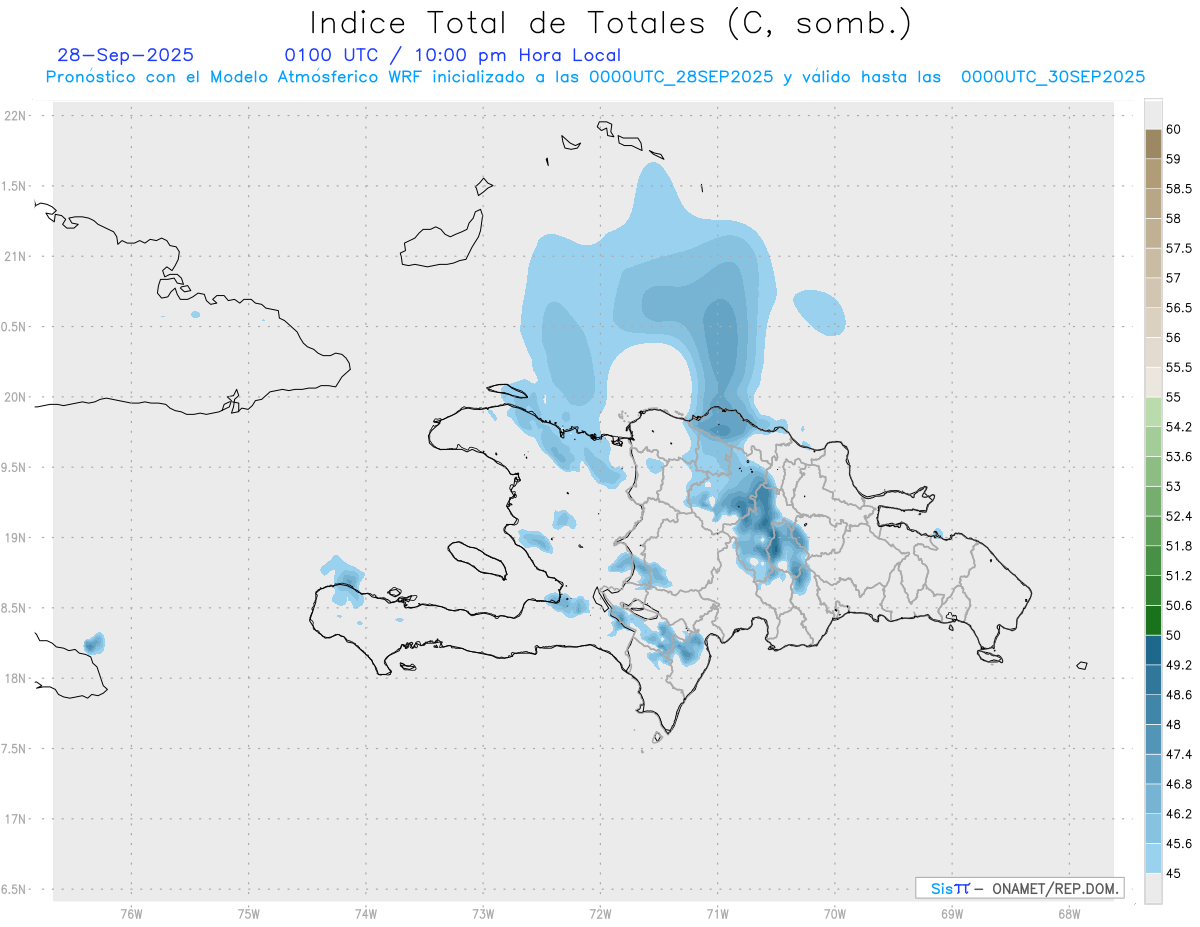Viewport: 1200px width, 927px height.
Task: Click the '51.8' colorbar value
Action: click(1178, 546)
